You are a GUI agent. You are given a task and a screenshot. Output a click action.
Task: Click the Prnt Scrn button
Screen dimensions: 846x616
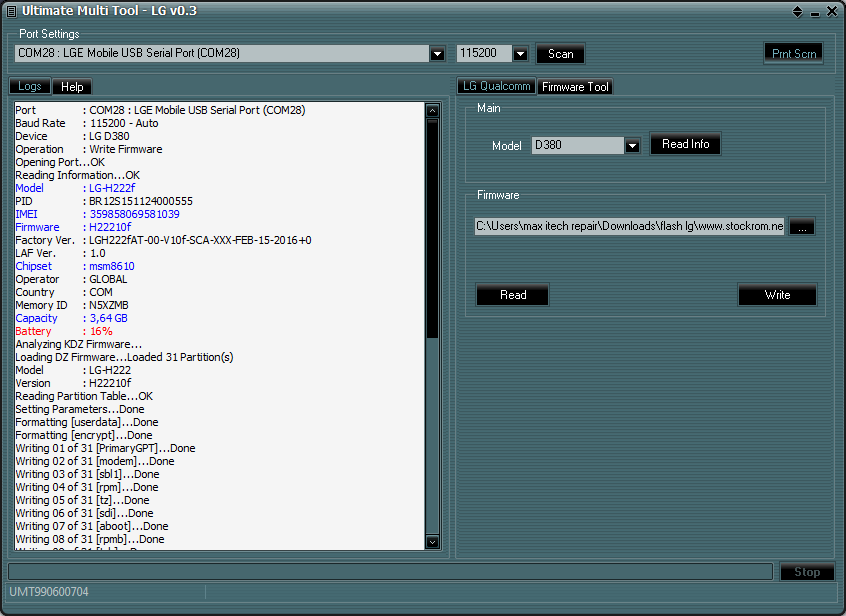pos(794,54)
